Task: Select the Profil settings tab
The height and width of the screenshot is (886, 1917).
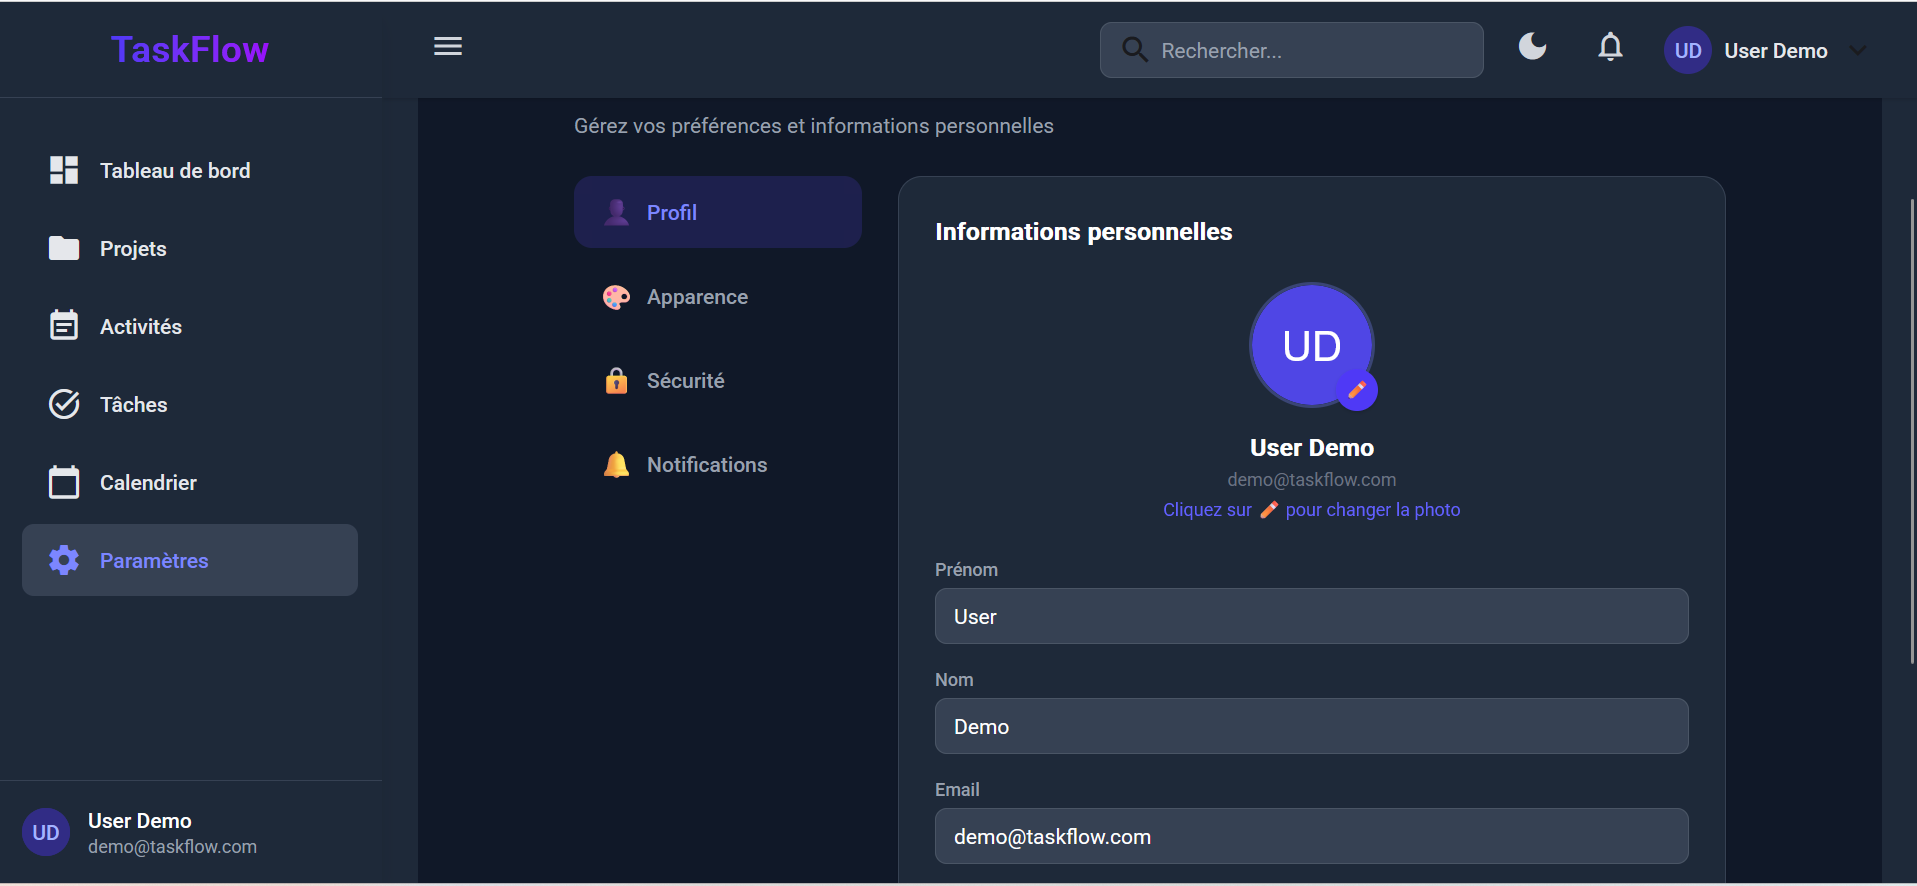Action: pos(717,213)
